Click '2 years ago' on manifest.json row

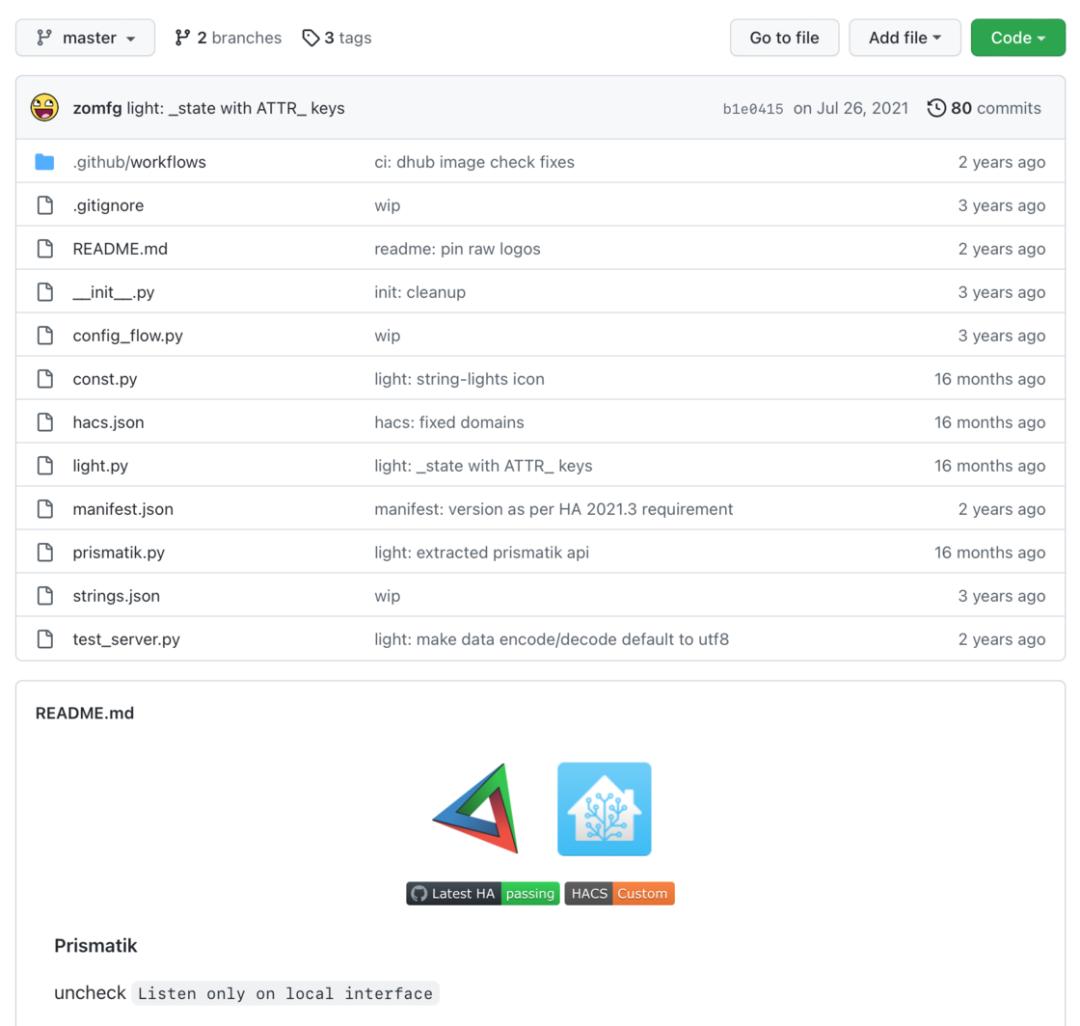click(x=1001, y=509)
